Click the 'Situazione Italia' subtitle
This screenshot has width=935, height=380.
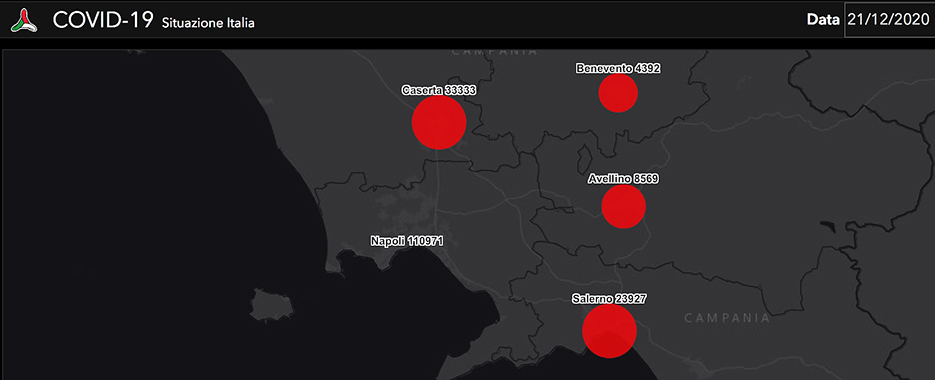[x=208, y=23]
